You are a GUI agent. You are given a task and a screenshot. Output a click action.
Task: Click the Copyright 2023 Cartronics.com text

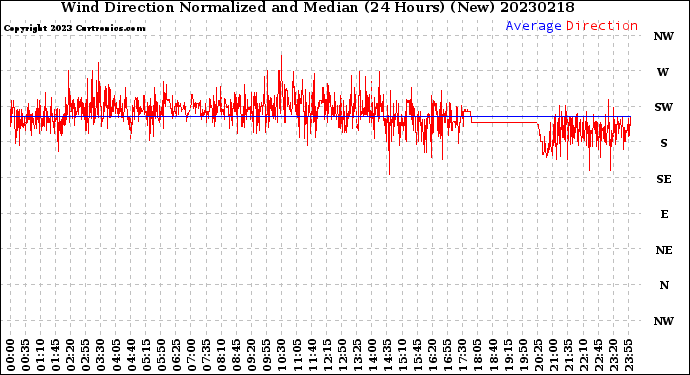(74, 28)
